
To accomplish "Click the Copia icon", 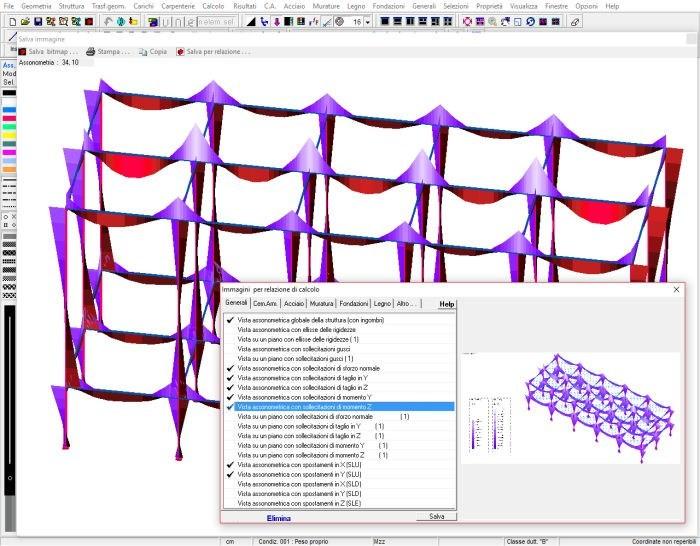I will click(143, 51).
